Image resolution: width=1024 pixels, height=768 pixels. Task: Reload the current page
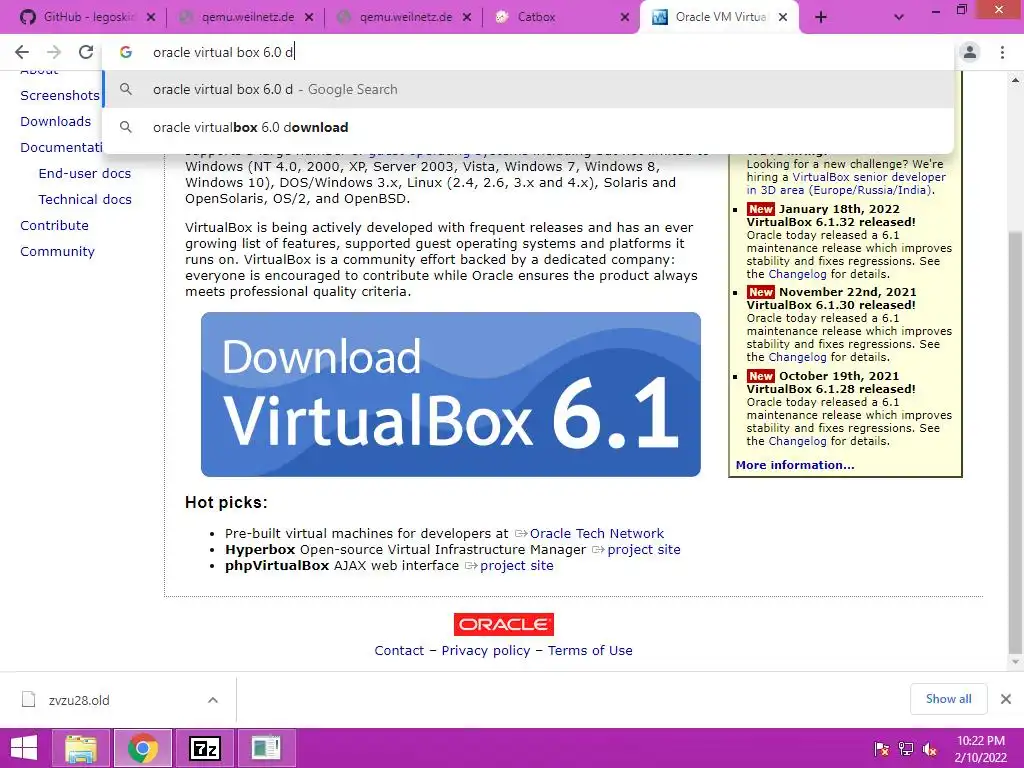click(x=86, y=52)
